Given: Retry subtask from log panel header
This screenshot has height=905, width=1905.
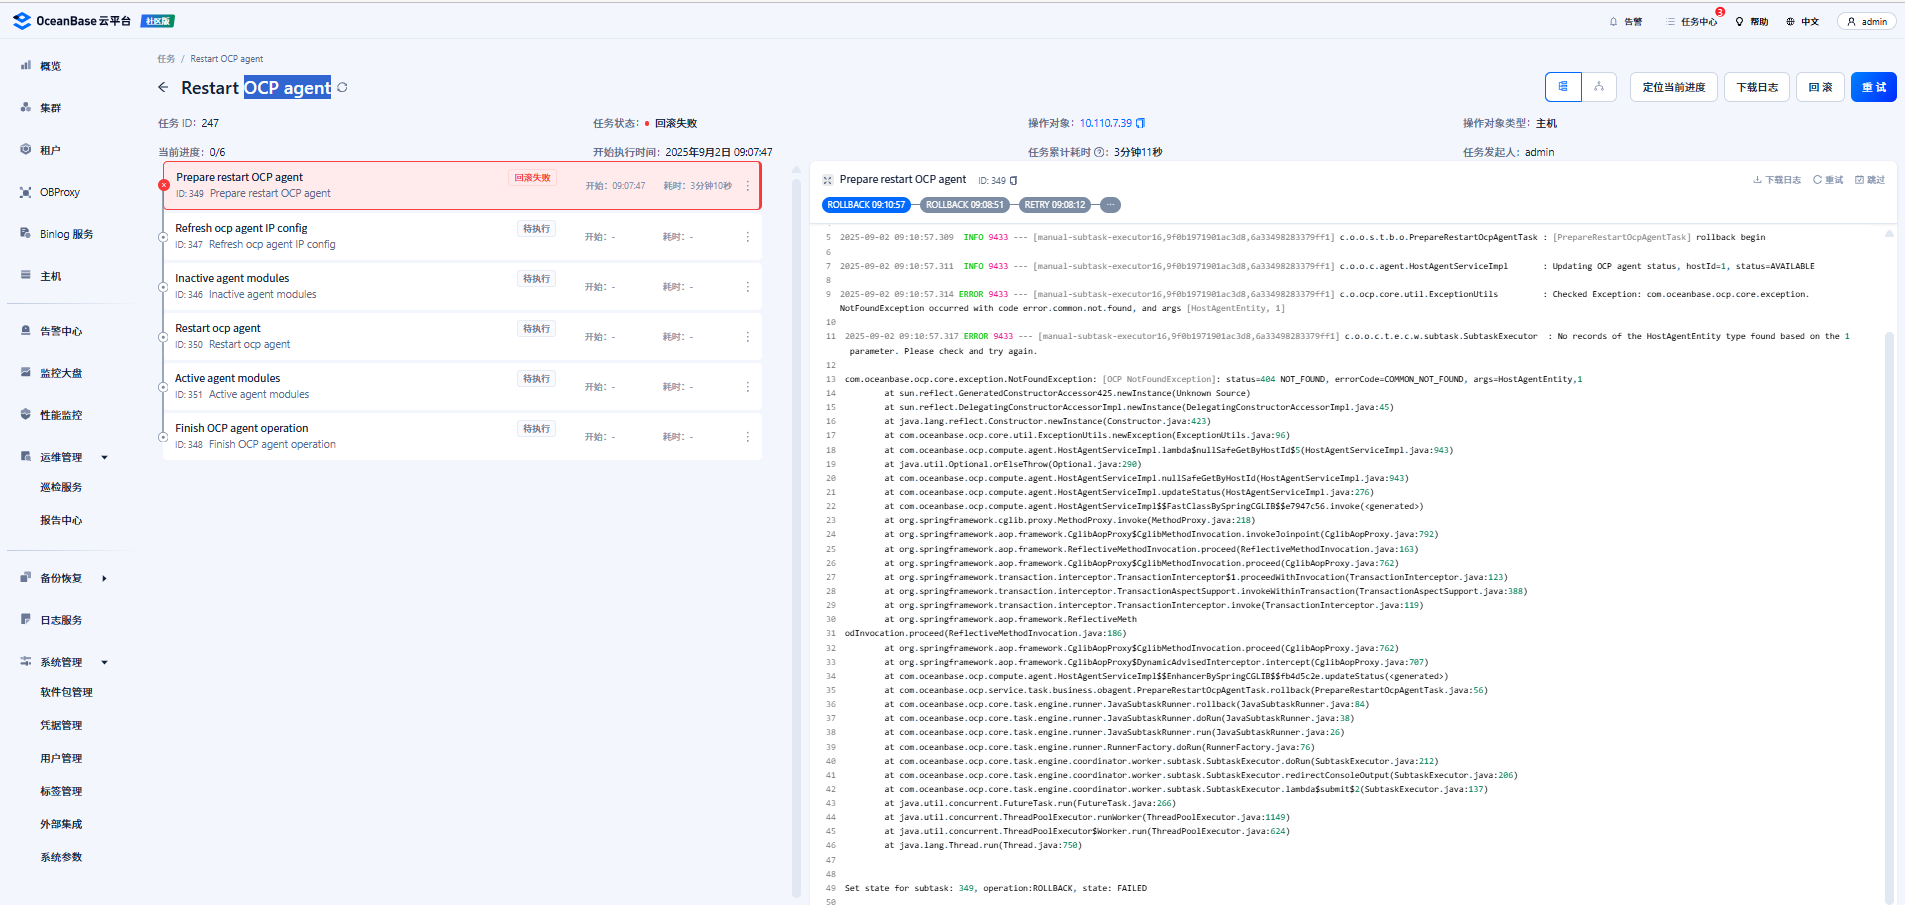Looking at the screenshot, I should [1828, 180].
